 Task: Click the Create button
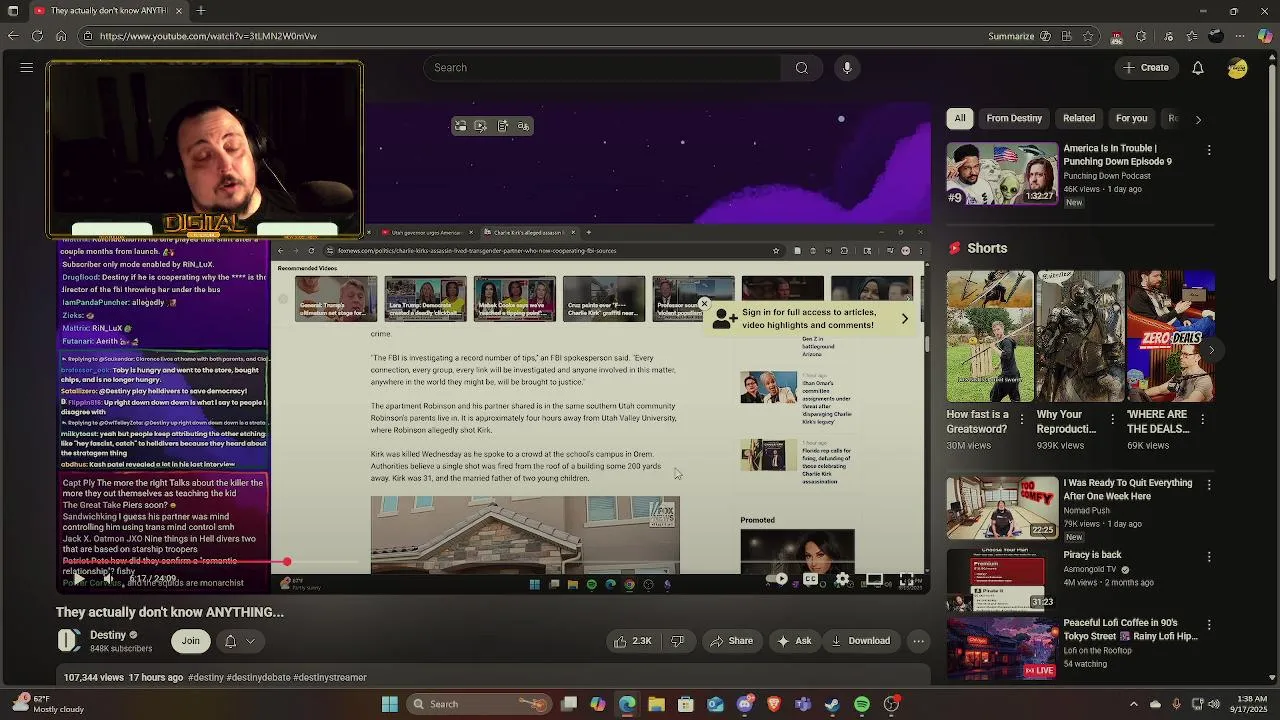(x=1145, y=68)
